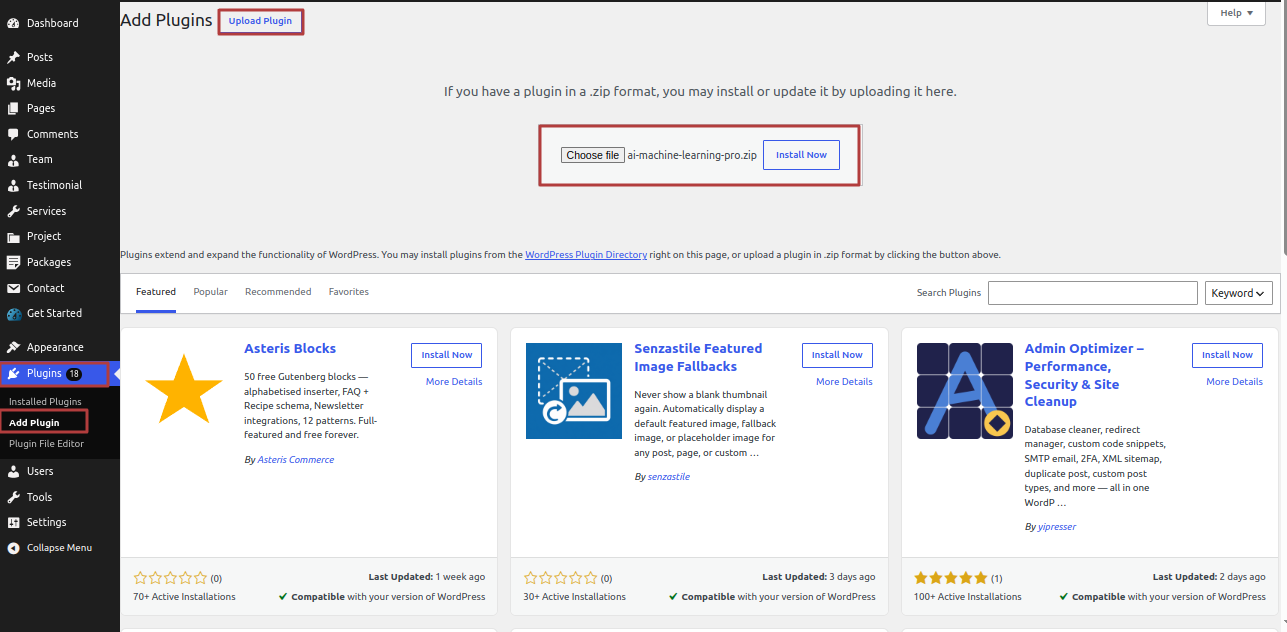
Task: Click the Get Started globe icon
Action: [13, 313]
